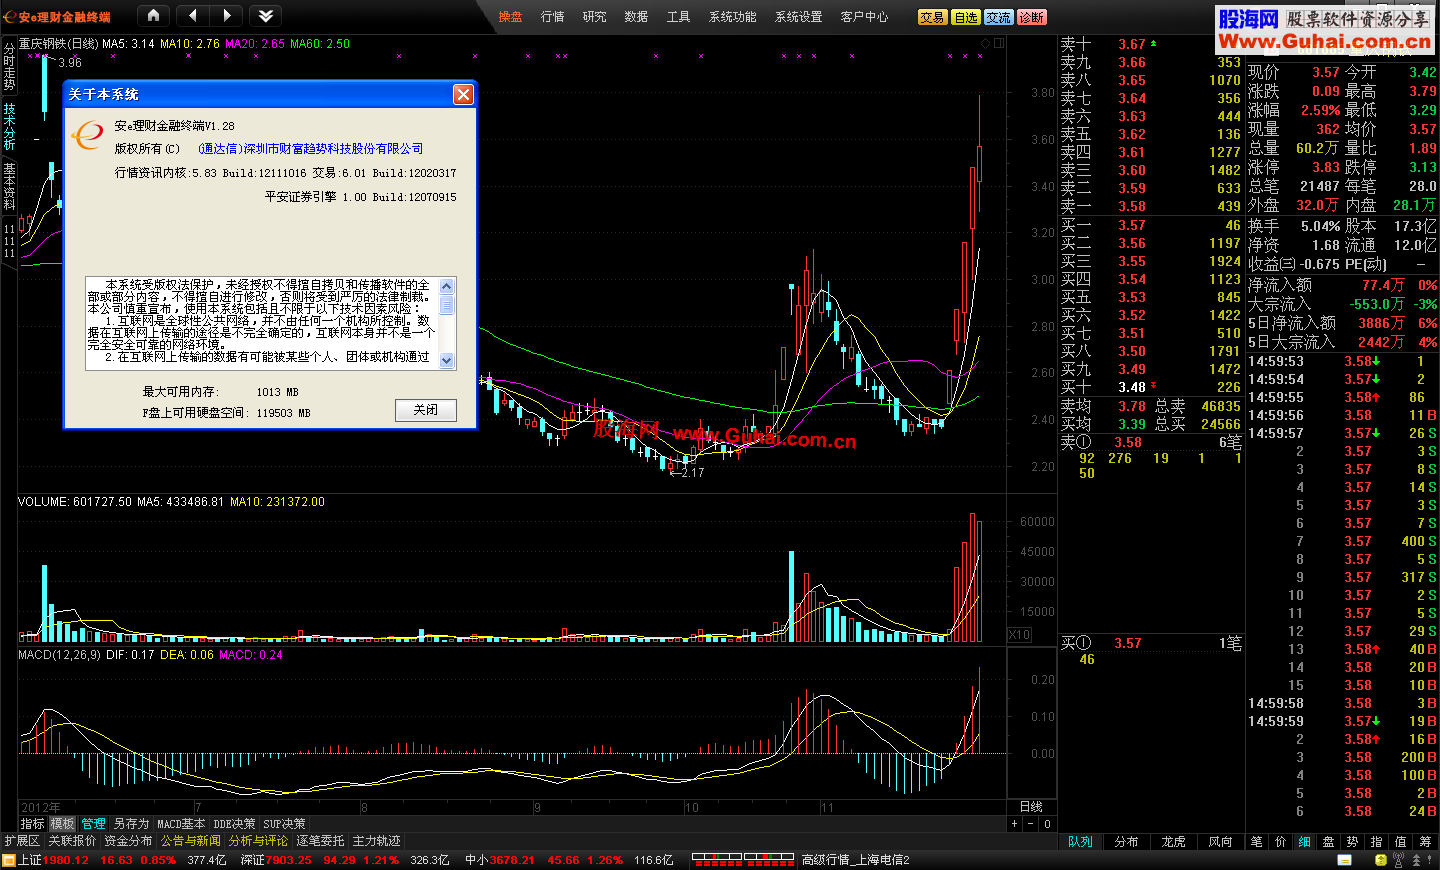Select the 笔 tab at bottom right

[x=1257, y=842]
